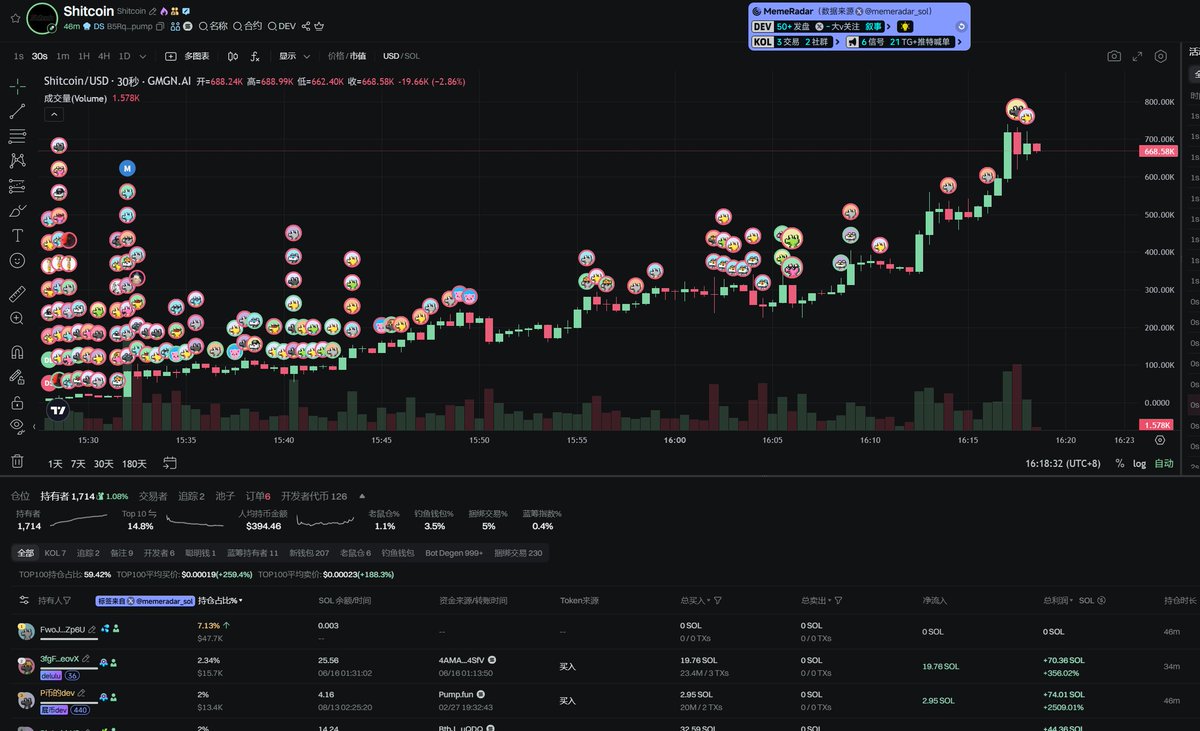Screen dimensions: 1200x731
Task: Open the fx indicators menu
Action: [255, 57]
